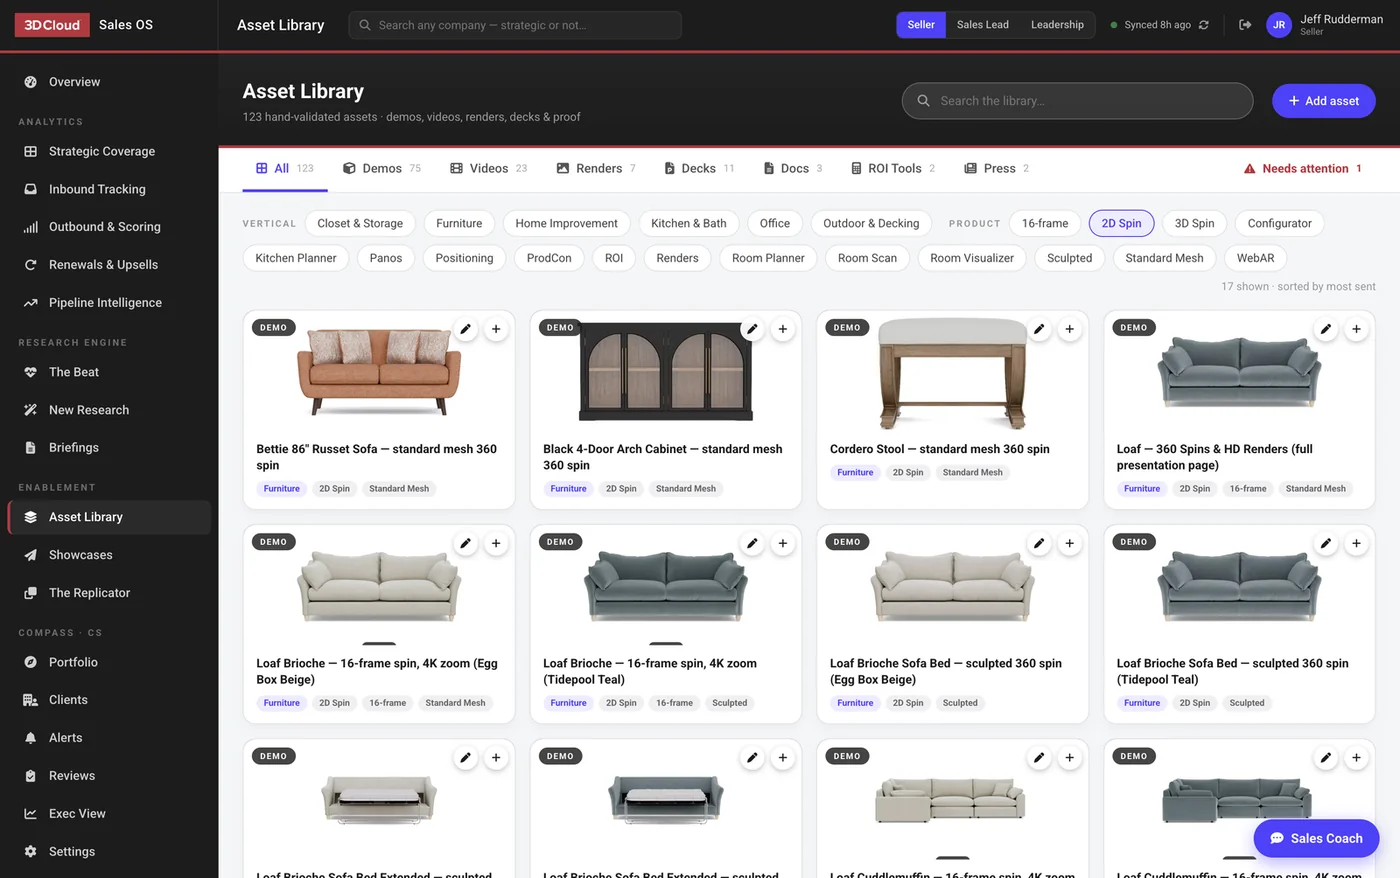This screenshot has width=1400, height=878.
Task: Click the Search the library field
Action: tap(1078, 101)
